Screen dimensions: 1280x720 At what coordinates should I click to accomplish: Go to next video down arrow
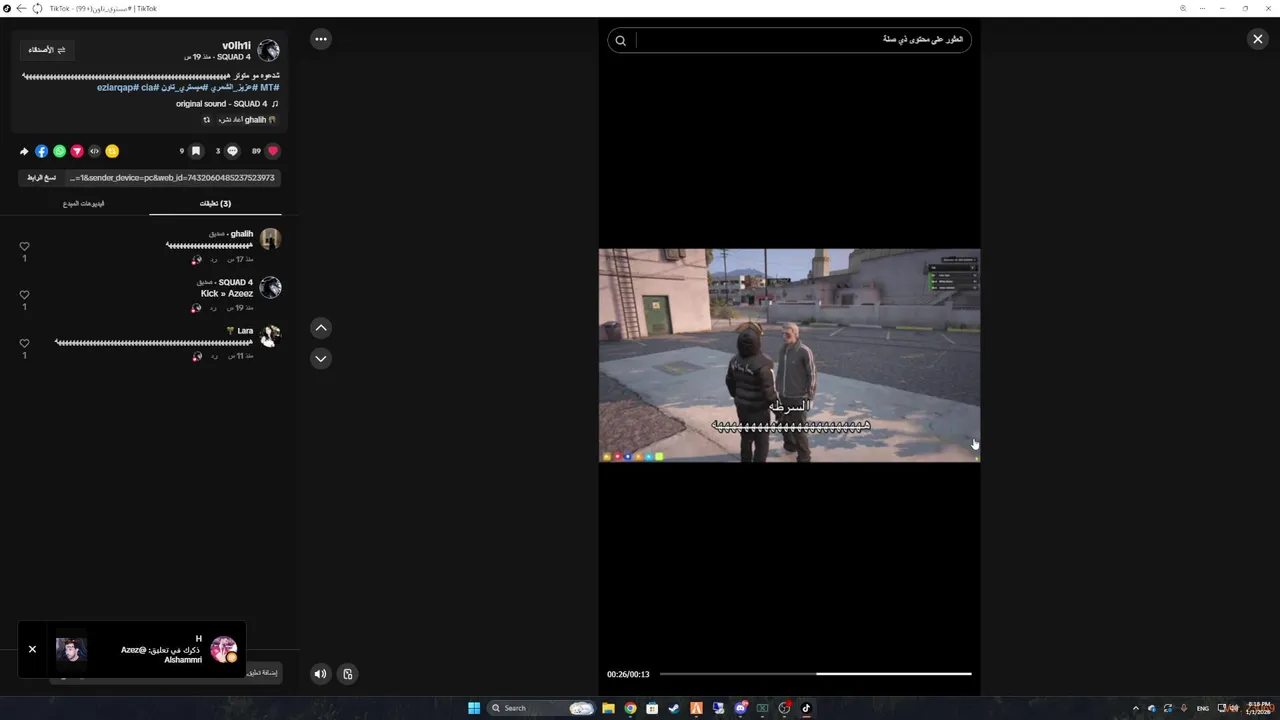[321, 358]
